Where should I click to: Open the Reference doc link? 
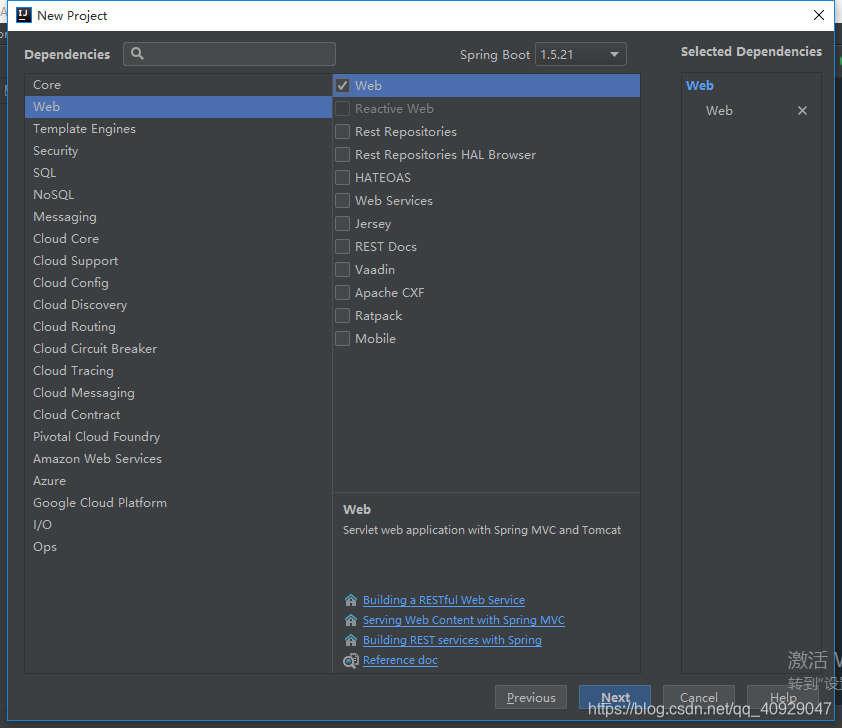[400, 660]
